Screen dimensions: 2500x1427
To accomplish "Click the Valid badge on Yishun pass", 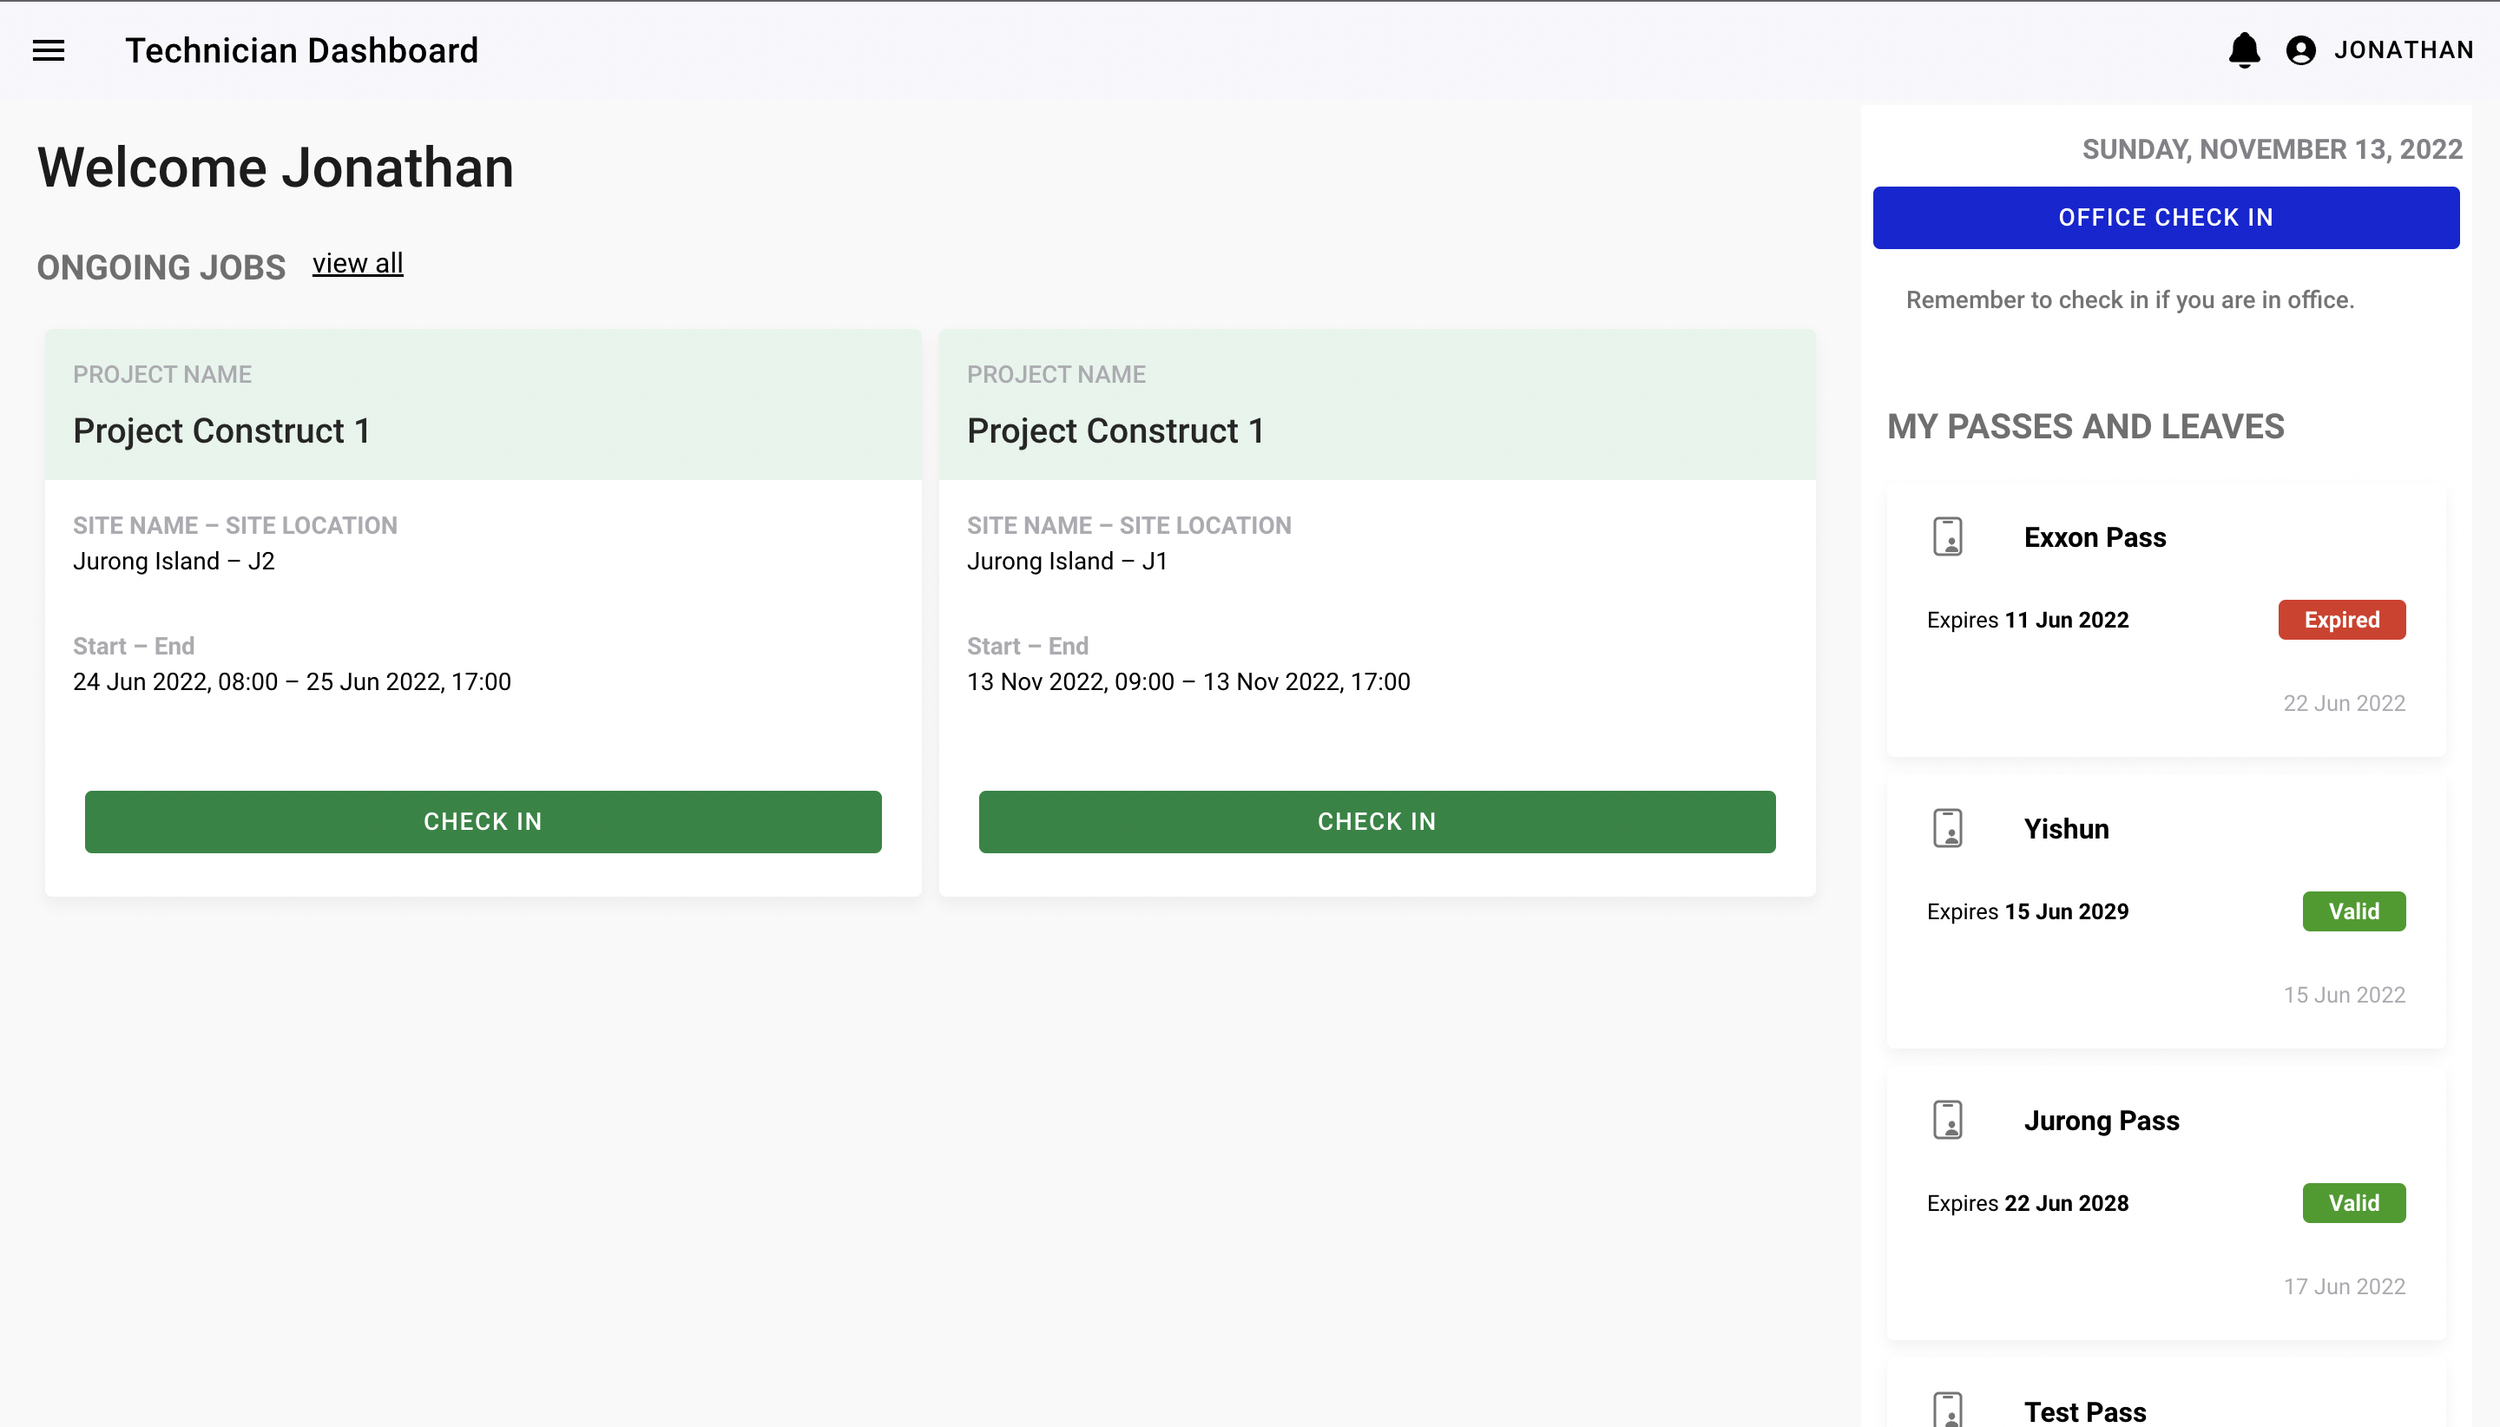I will [2353, 912].
